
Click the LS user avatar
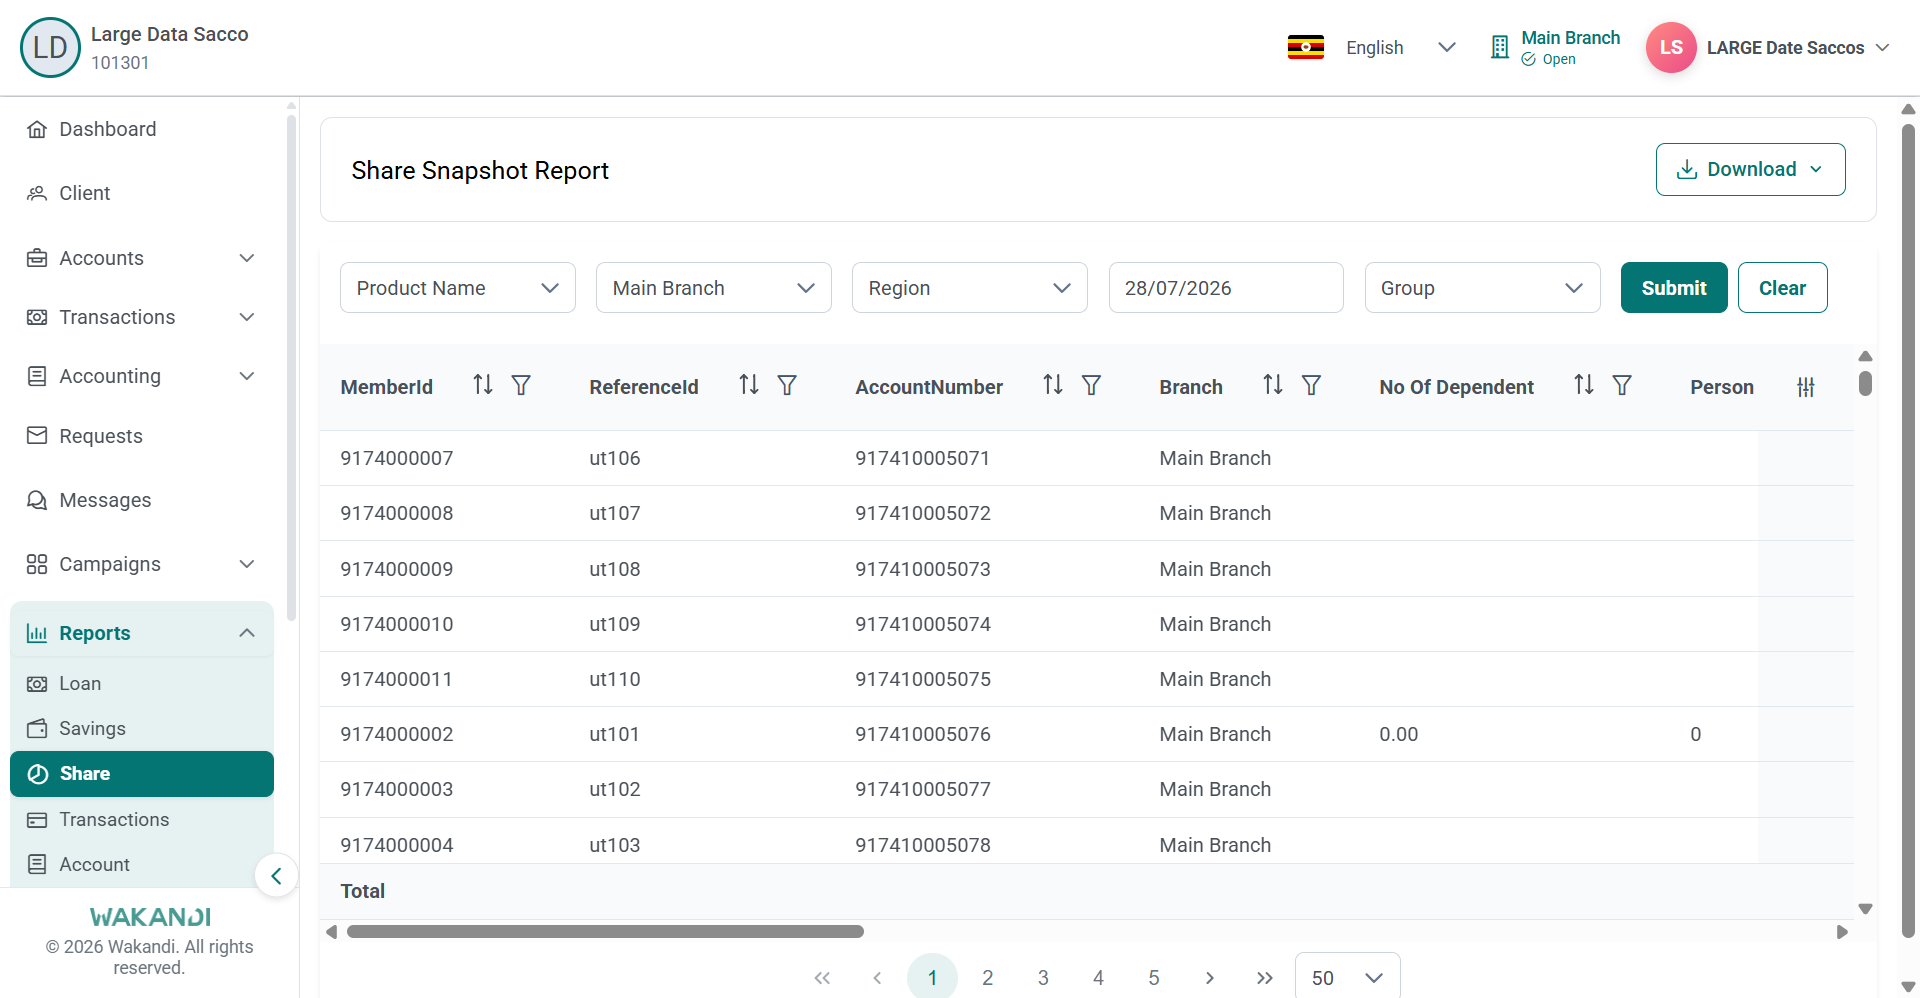(x=1671, y=47)
